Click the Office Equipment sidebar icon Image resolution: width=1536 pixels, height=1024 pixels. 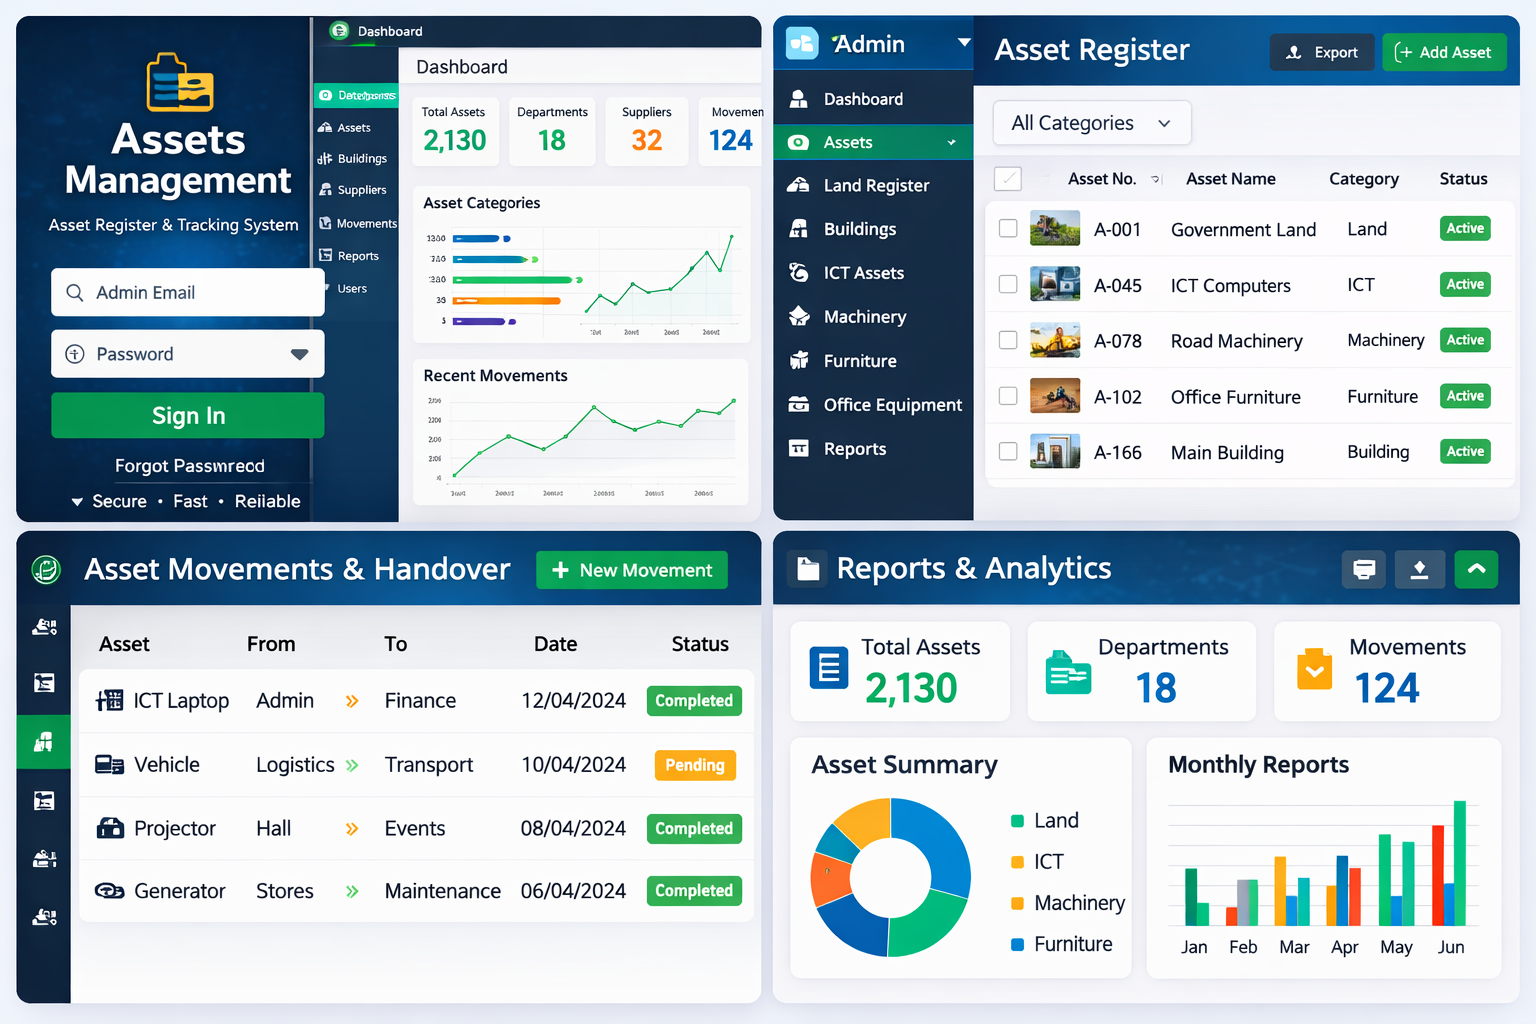point(799,405)
